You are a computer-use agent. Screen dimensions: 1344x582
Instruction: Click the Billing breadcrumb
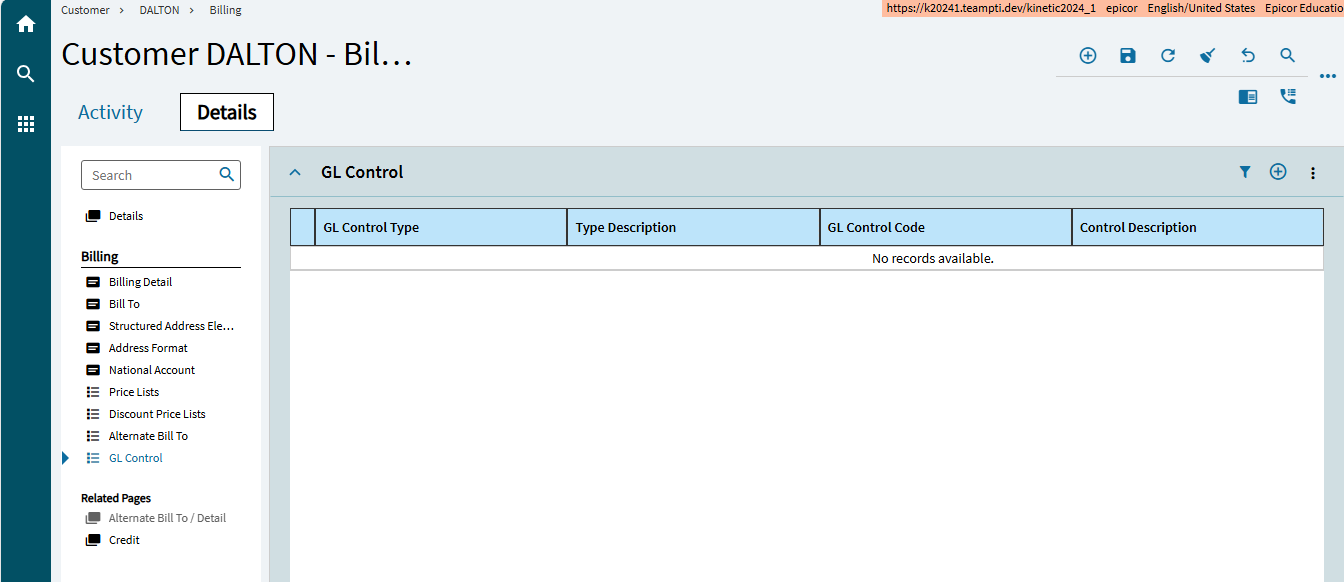pos(225,10)
